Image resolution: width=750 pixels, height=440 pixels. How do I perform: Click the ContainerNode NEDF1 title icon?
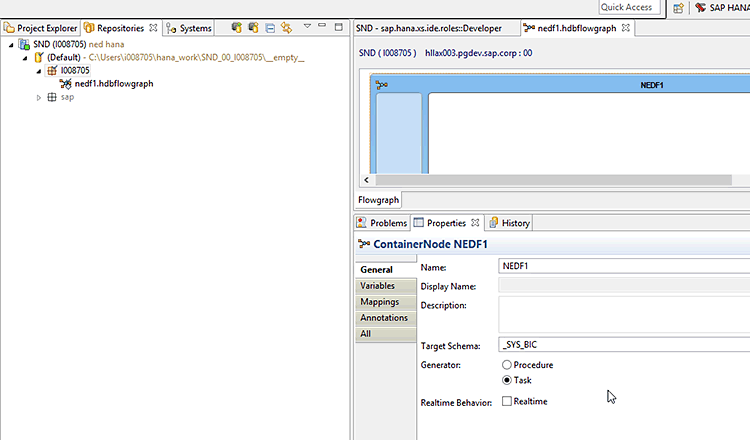click(x=364, y=244)
